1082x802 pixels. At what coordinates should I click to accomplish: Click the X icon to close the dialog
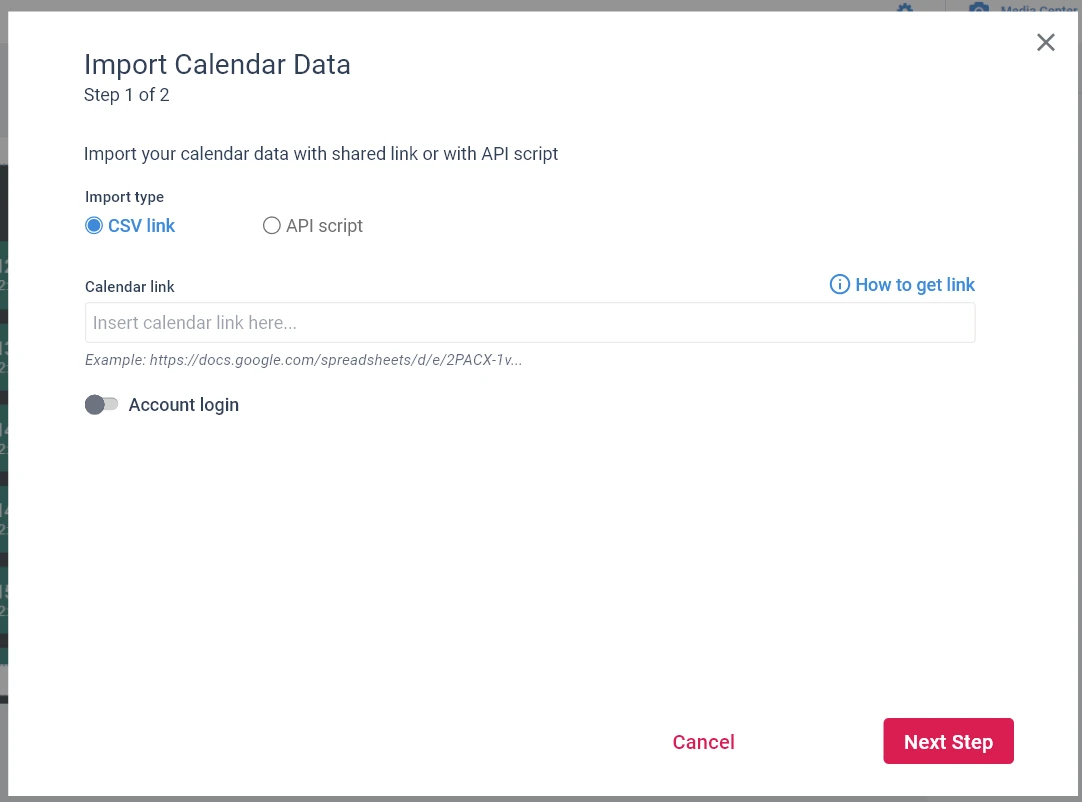point(1046,42)
